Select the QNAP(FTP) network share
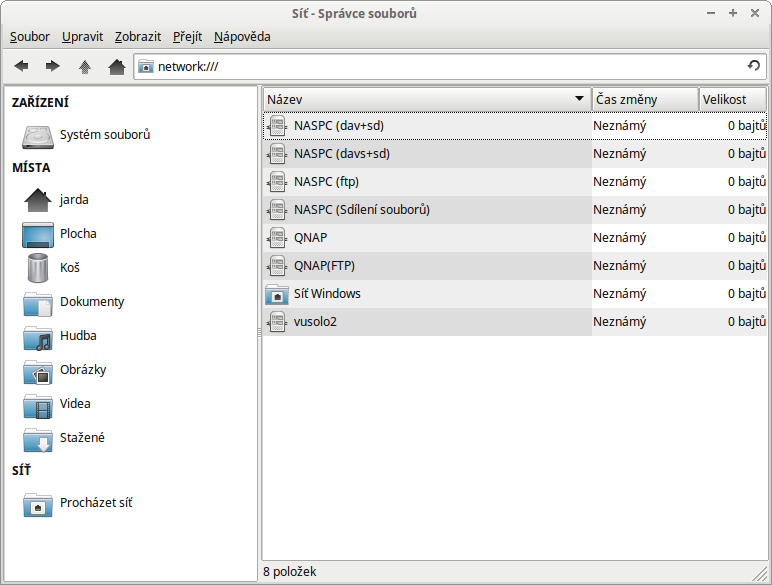The image size is (772, 585). click(324, 266)
